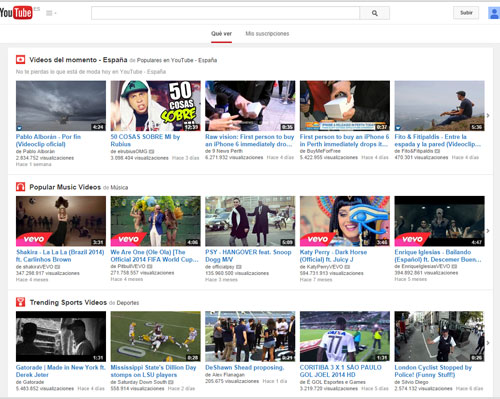Click 50 COSAS SOBRE MI by Rubius title
Viewport: 500px width, 399px height.
[x=145, y=140]
